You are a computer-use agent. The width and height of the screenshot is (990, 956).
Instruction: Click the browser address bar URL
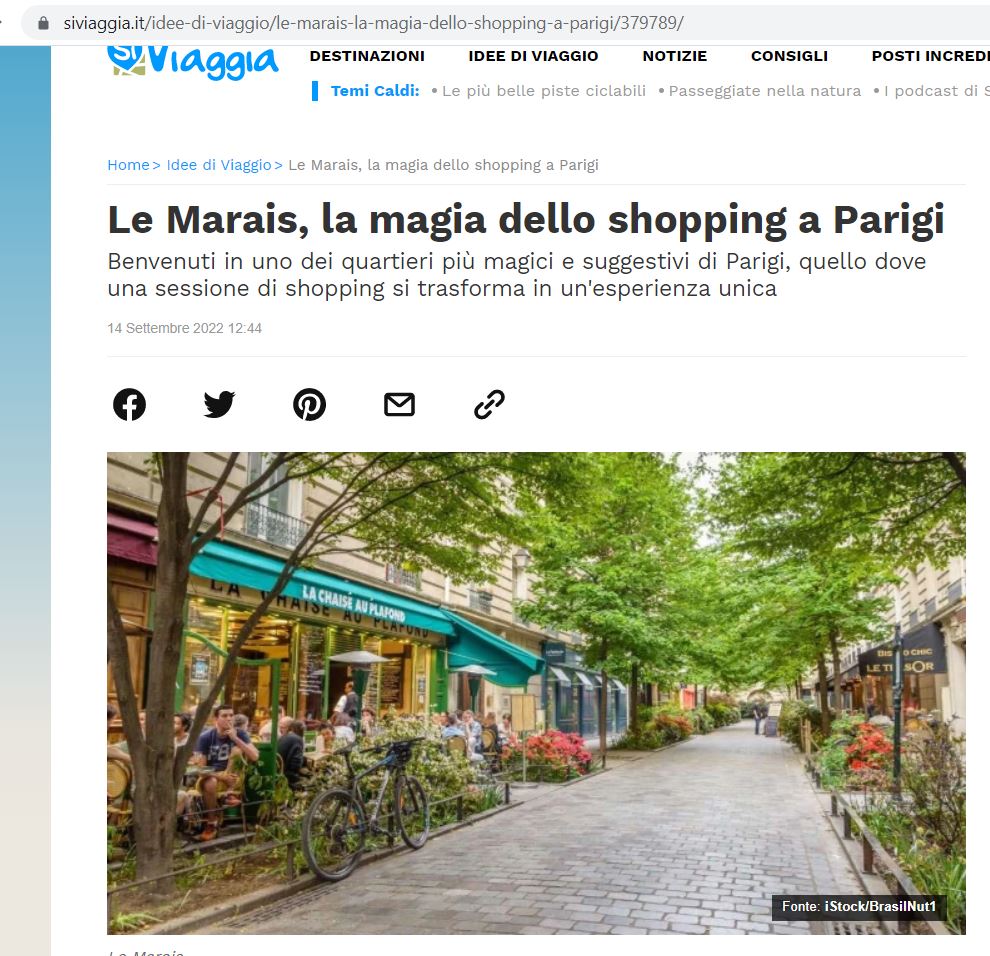click(373, 23)
